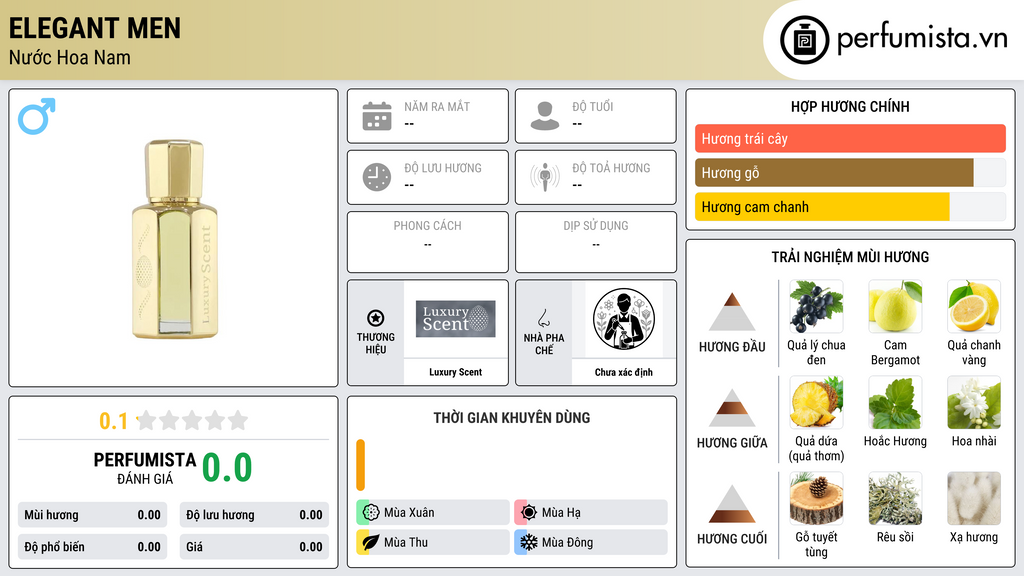Click the blue male gender symbol icon
Screen dimensions: 1024x576
[37, 116]
